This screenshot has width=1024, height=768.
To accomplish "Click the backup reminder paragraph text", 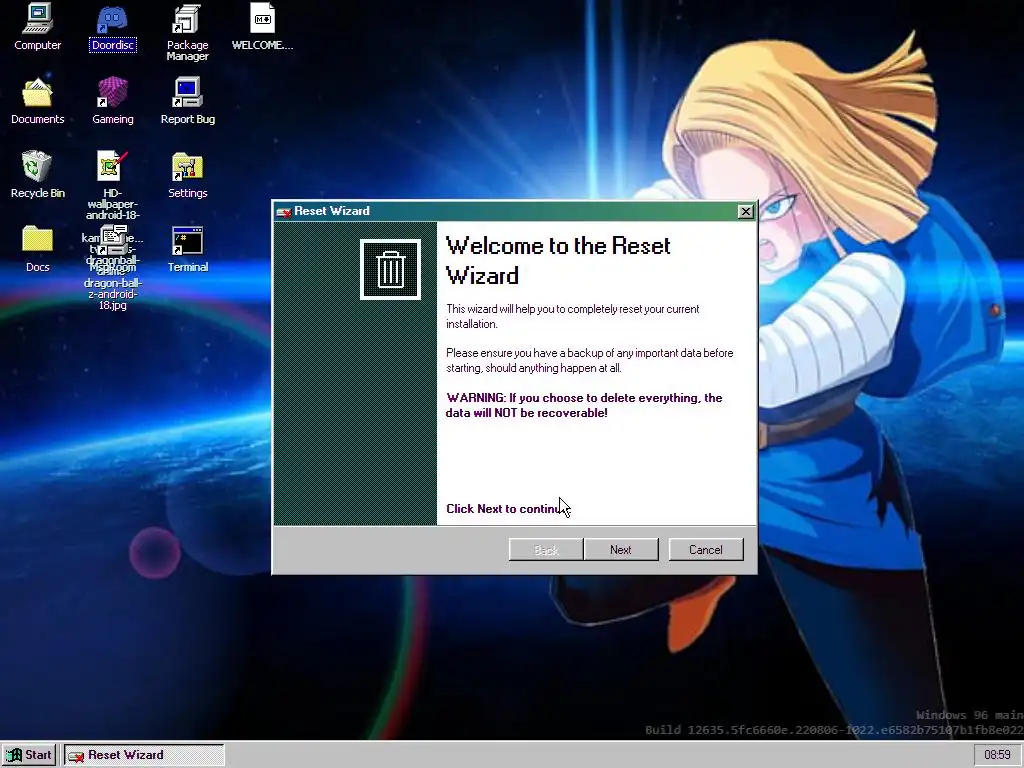I will (x=590, y=360).
